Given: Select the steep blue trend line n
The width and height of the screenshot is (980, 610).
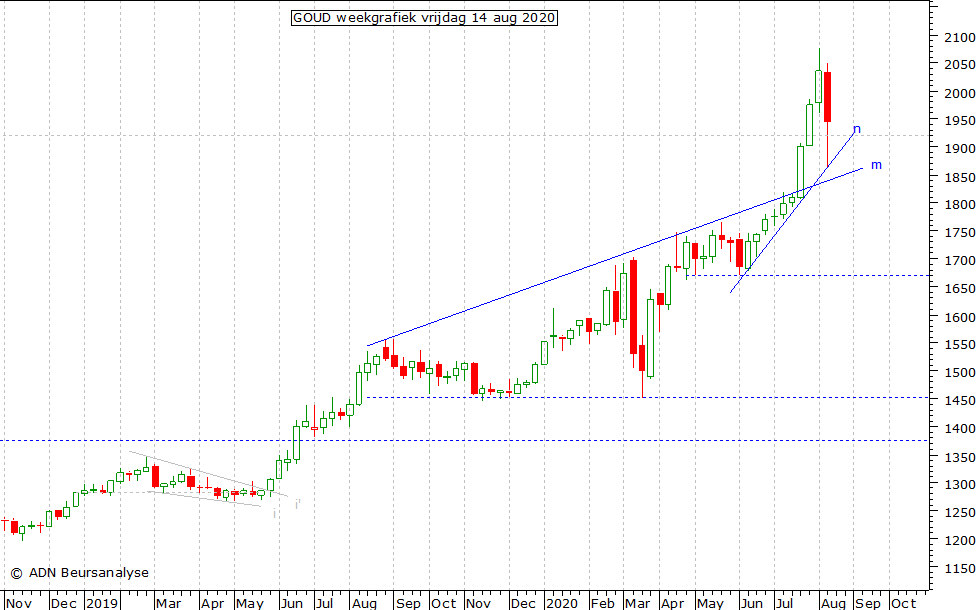Looking at the screenshot, I should coord(792,210).
